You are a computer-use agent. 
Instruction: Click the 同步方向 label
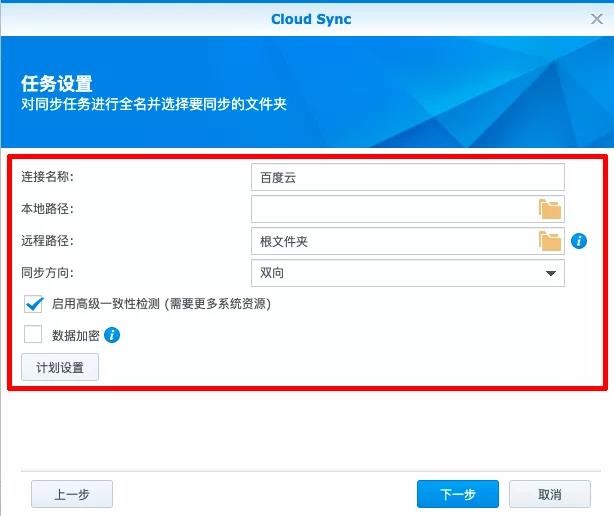coord(47,272)
